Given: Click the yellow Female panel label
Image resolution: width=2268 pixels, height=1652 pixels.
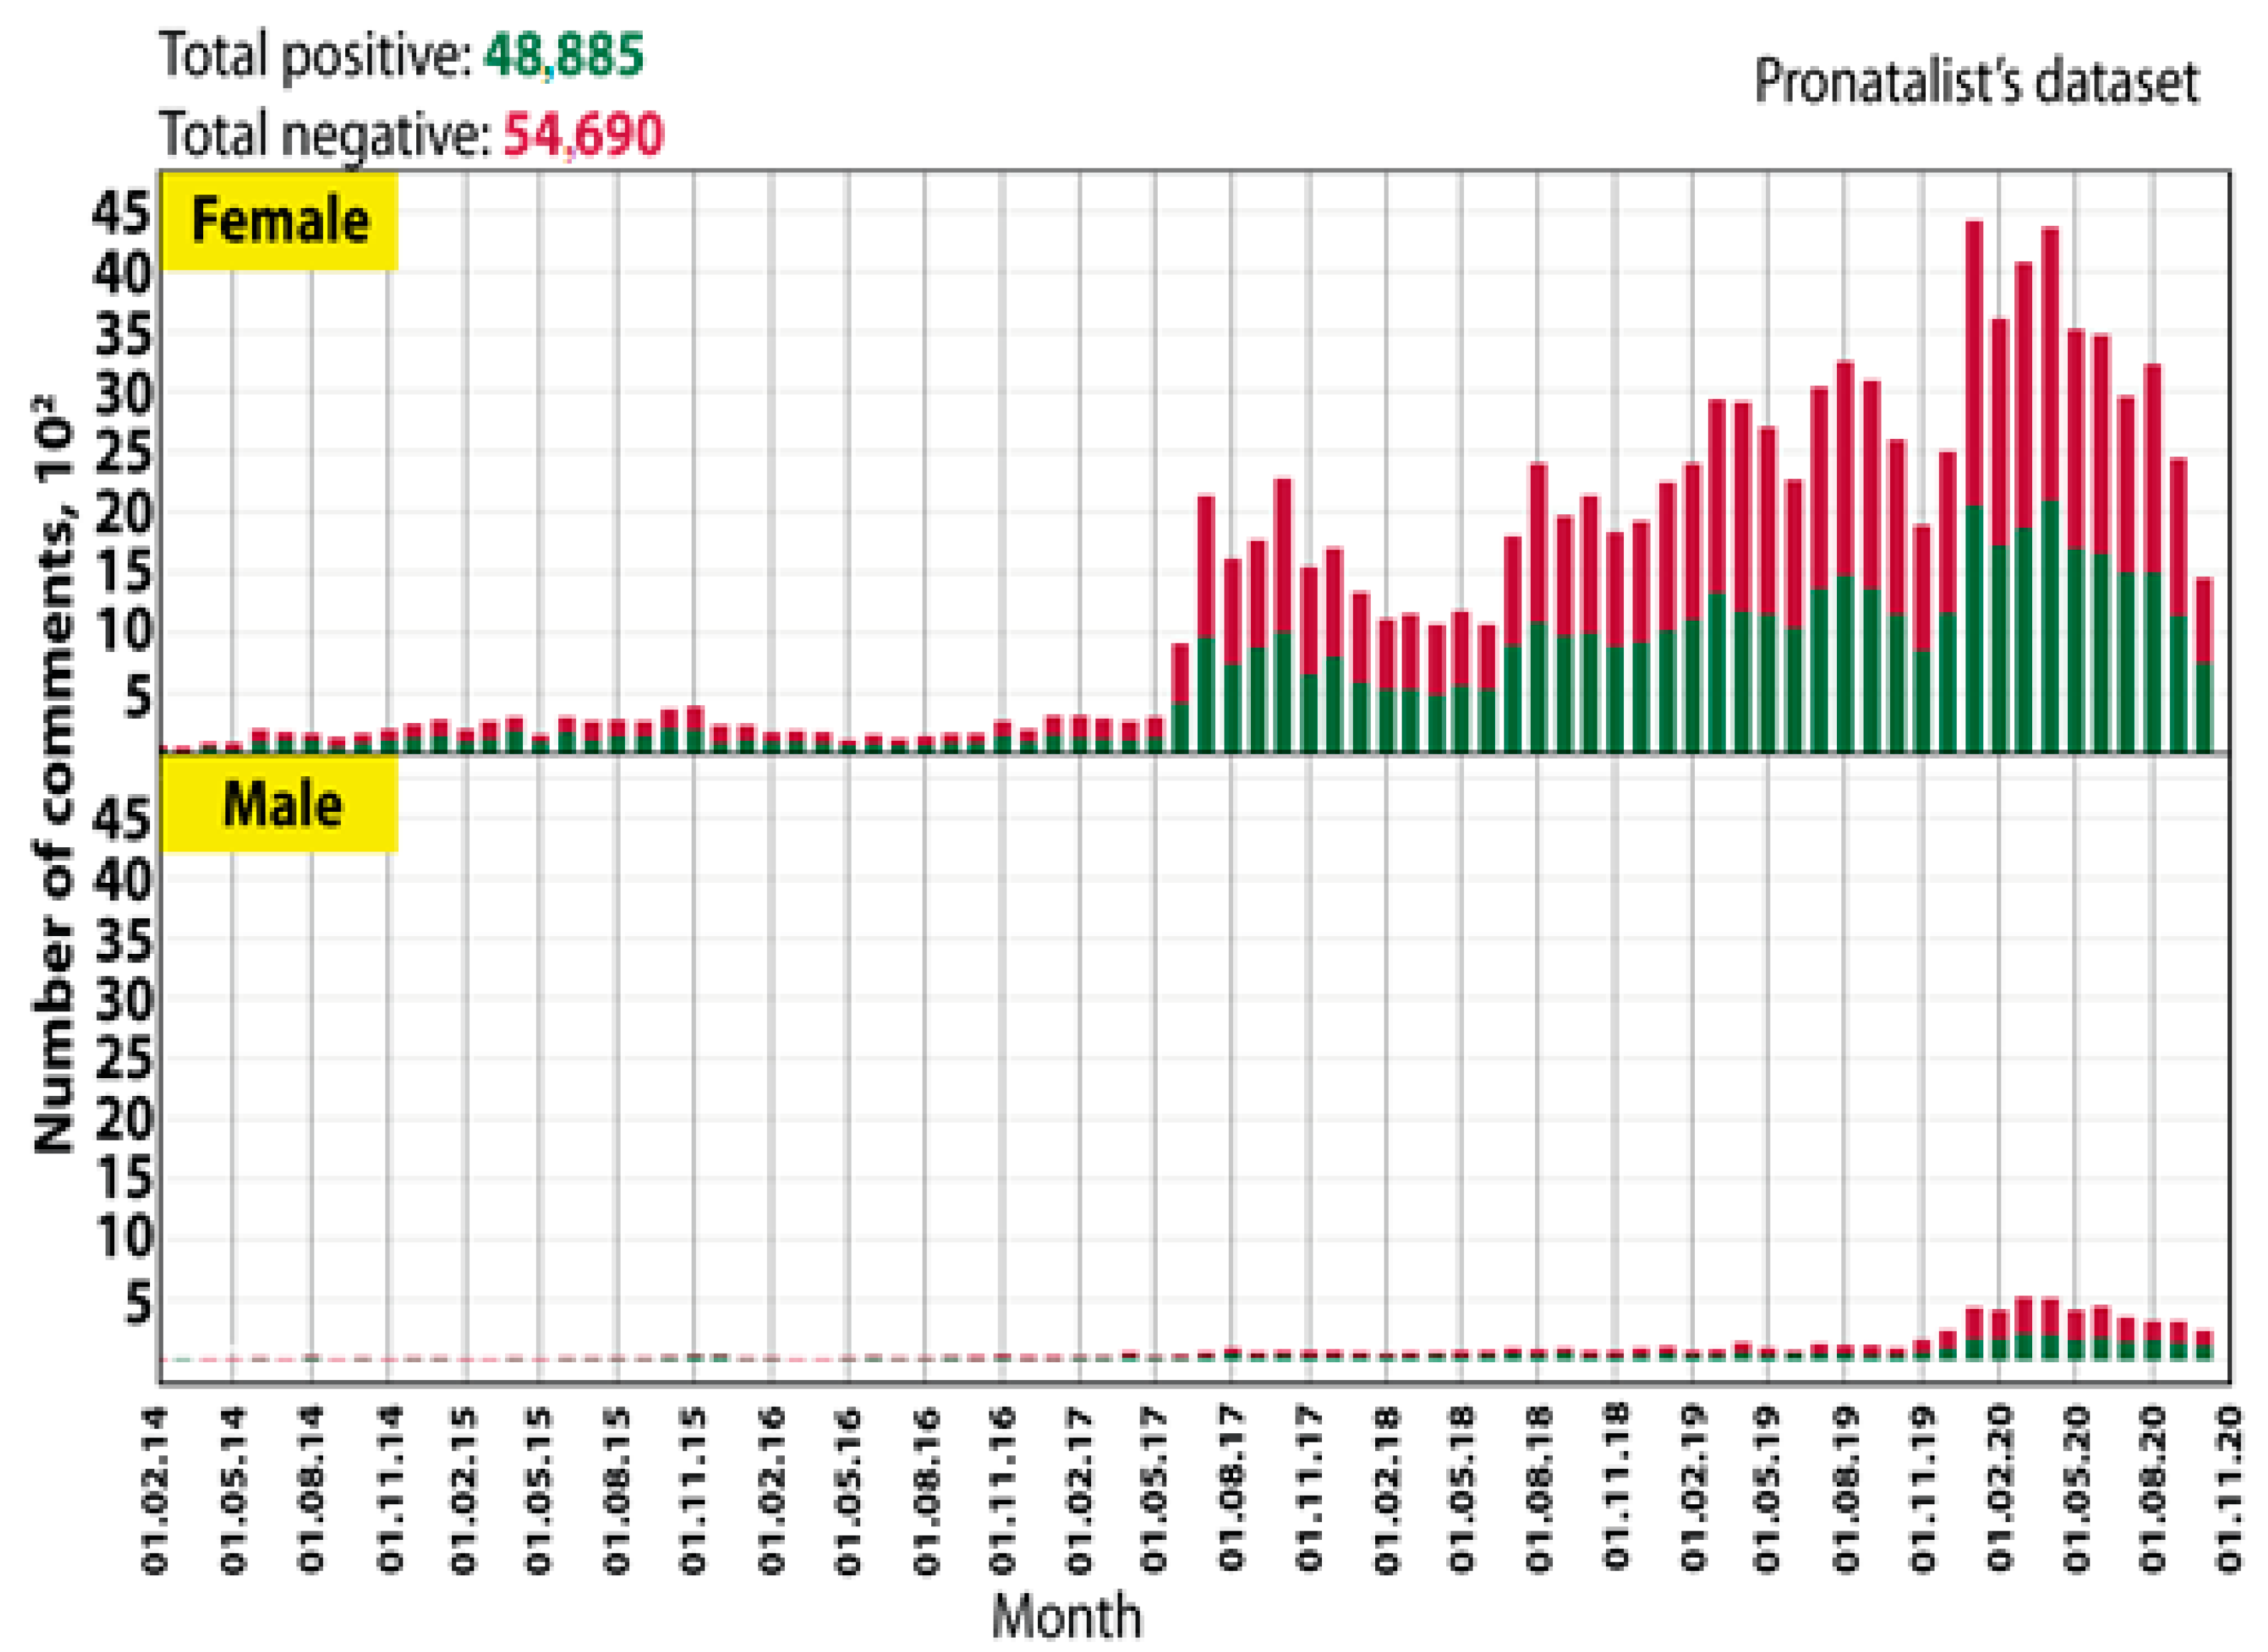Looking at the screenshot, I should (x=279, y=221).
